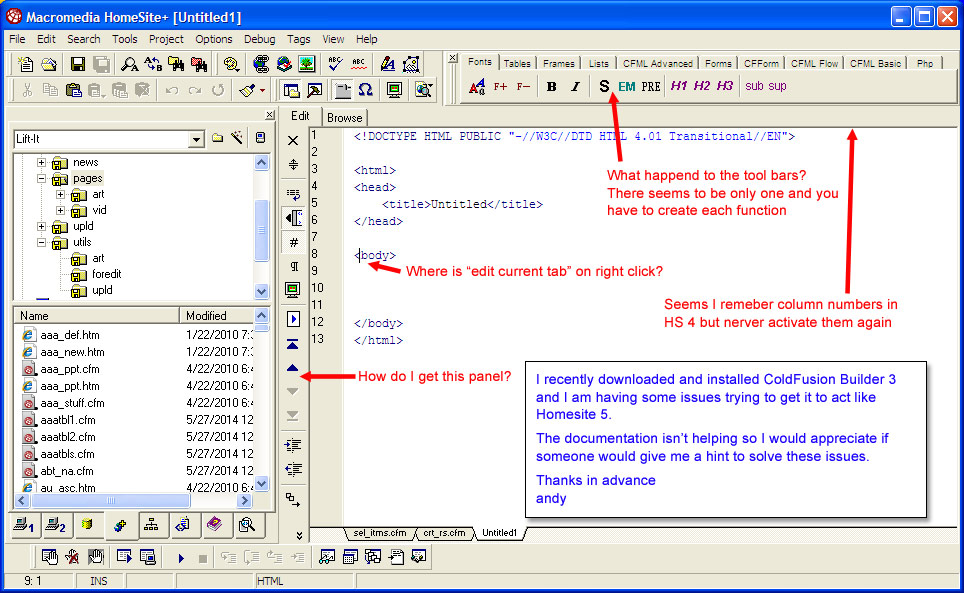
Task: Close the resource panel with its X
Action: pos(269,115)
